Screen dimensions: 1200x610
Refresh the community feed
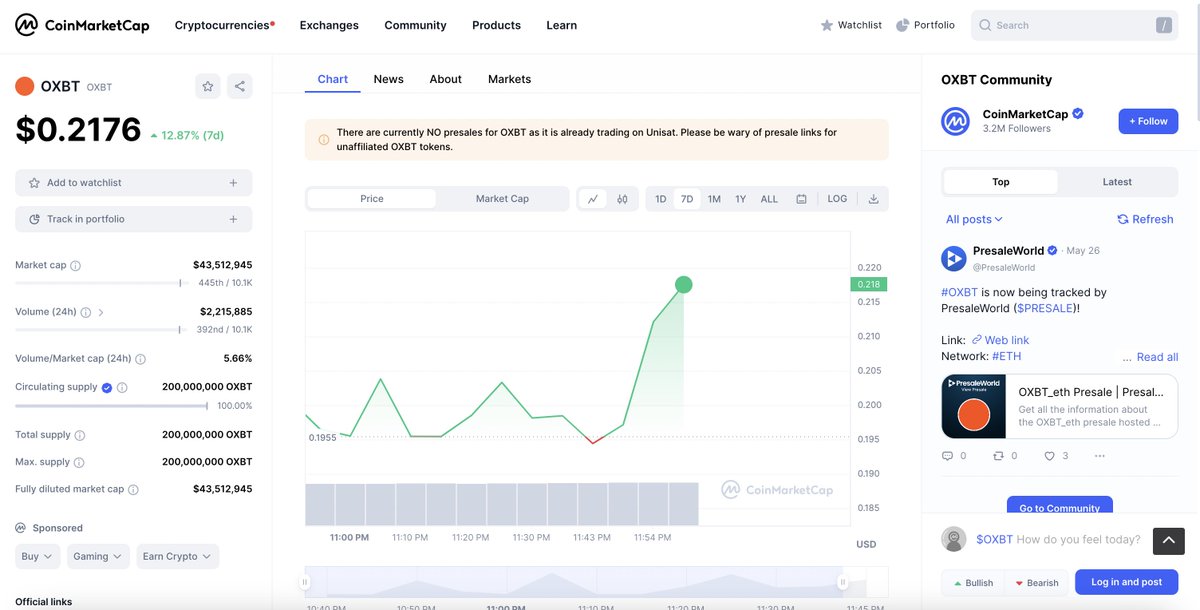point(1145,219)
